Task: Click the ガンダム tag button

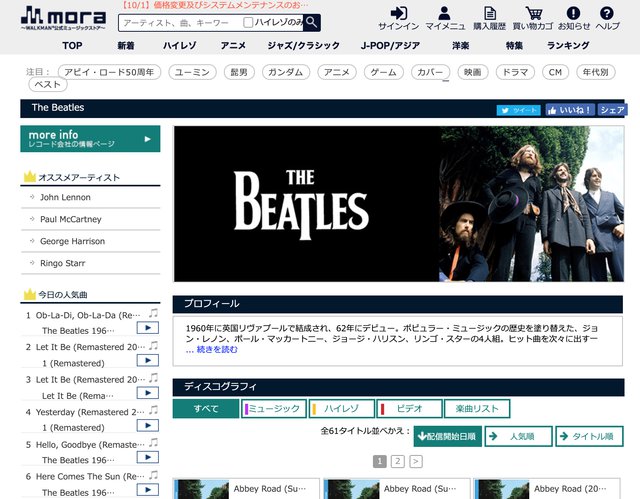Action: point(285,72)
